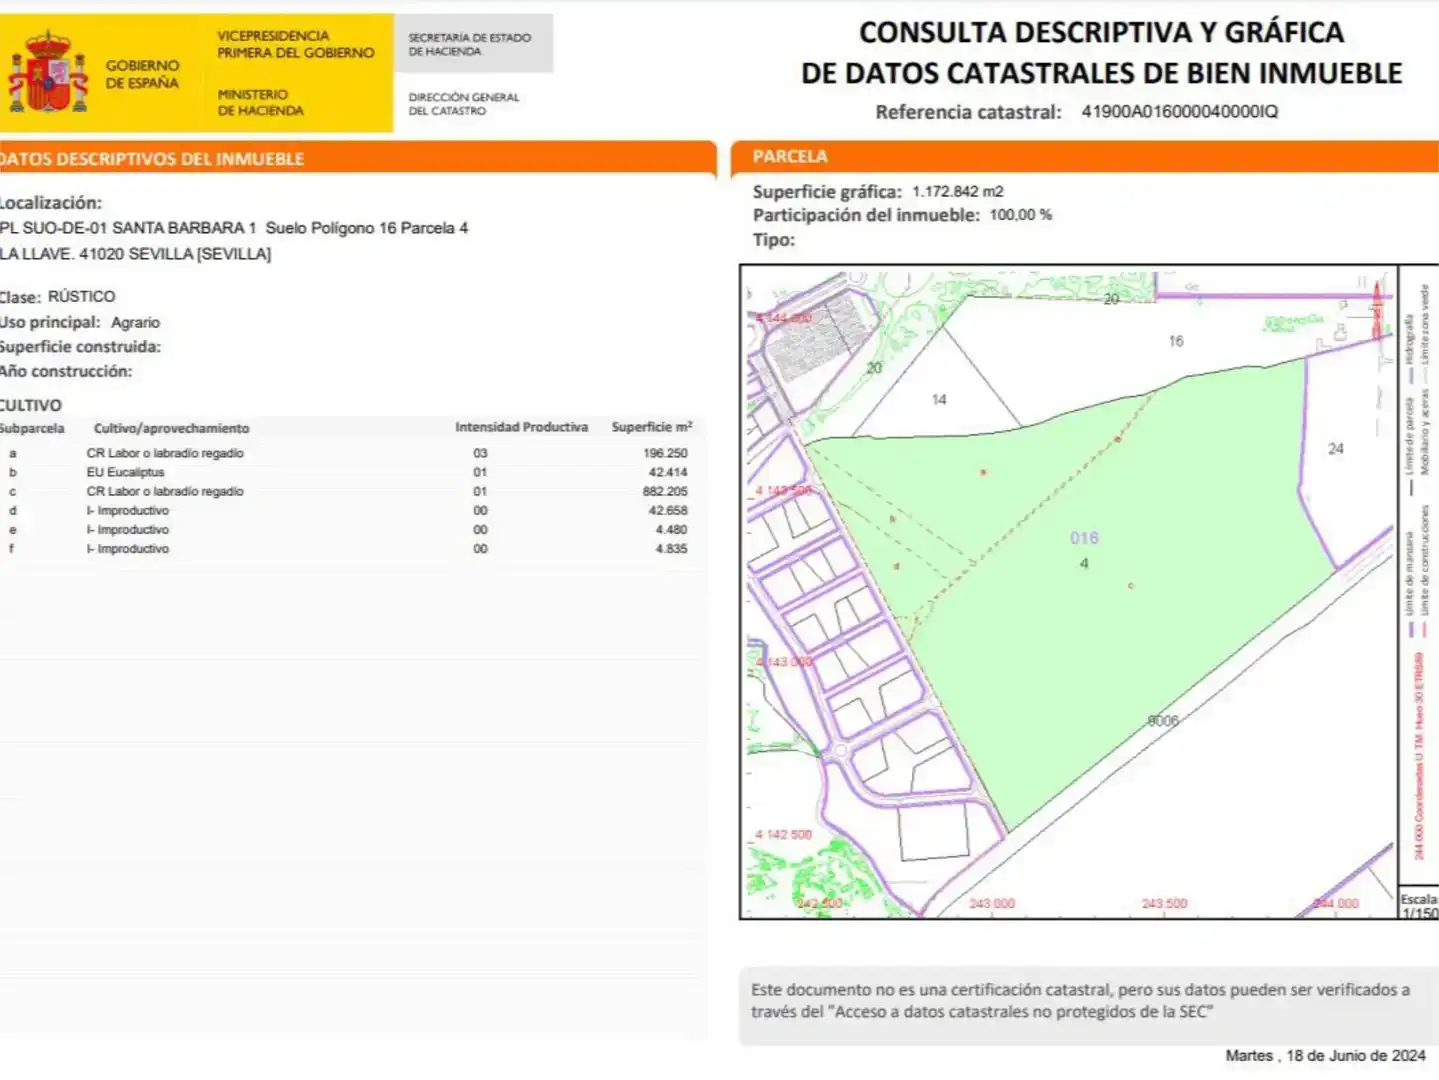The height and width of the screenshot is (1080, 1439).
Task: Click the 'Tipo:' label
Action: (x=774, y=240)
